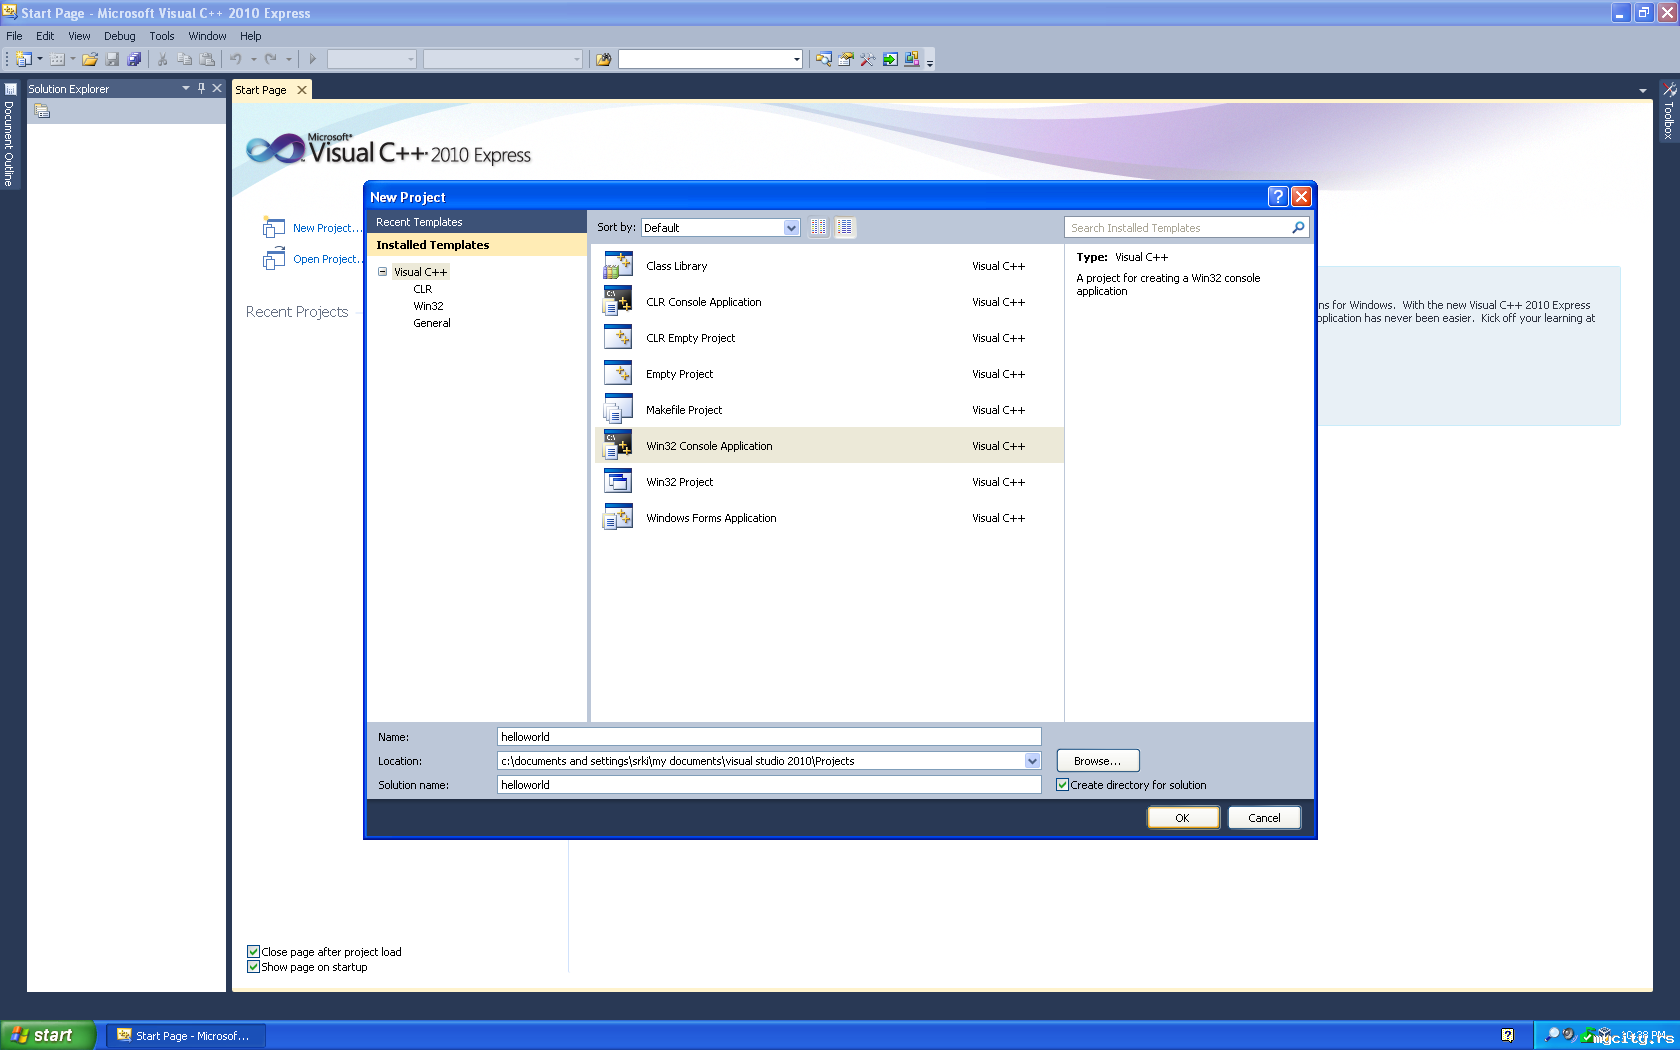The width and height of the screenshot is (1680, 1050).
Task: Click the Copy toolbar icon
Action: (x=184, y=59)
